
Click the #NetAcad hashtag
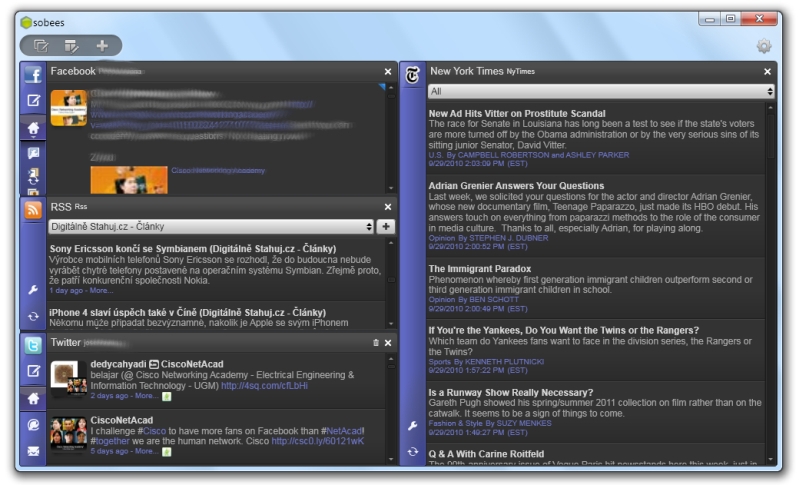[342, 431]
